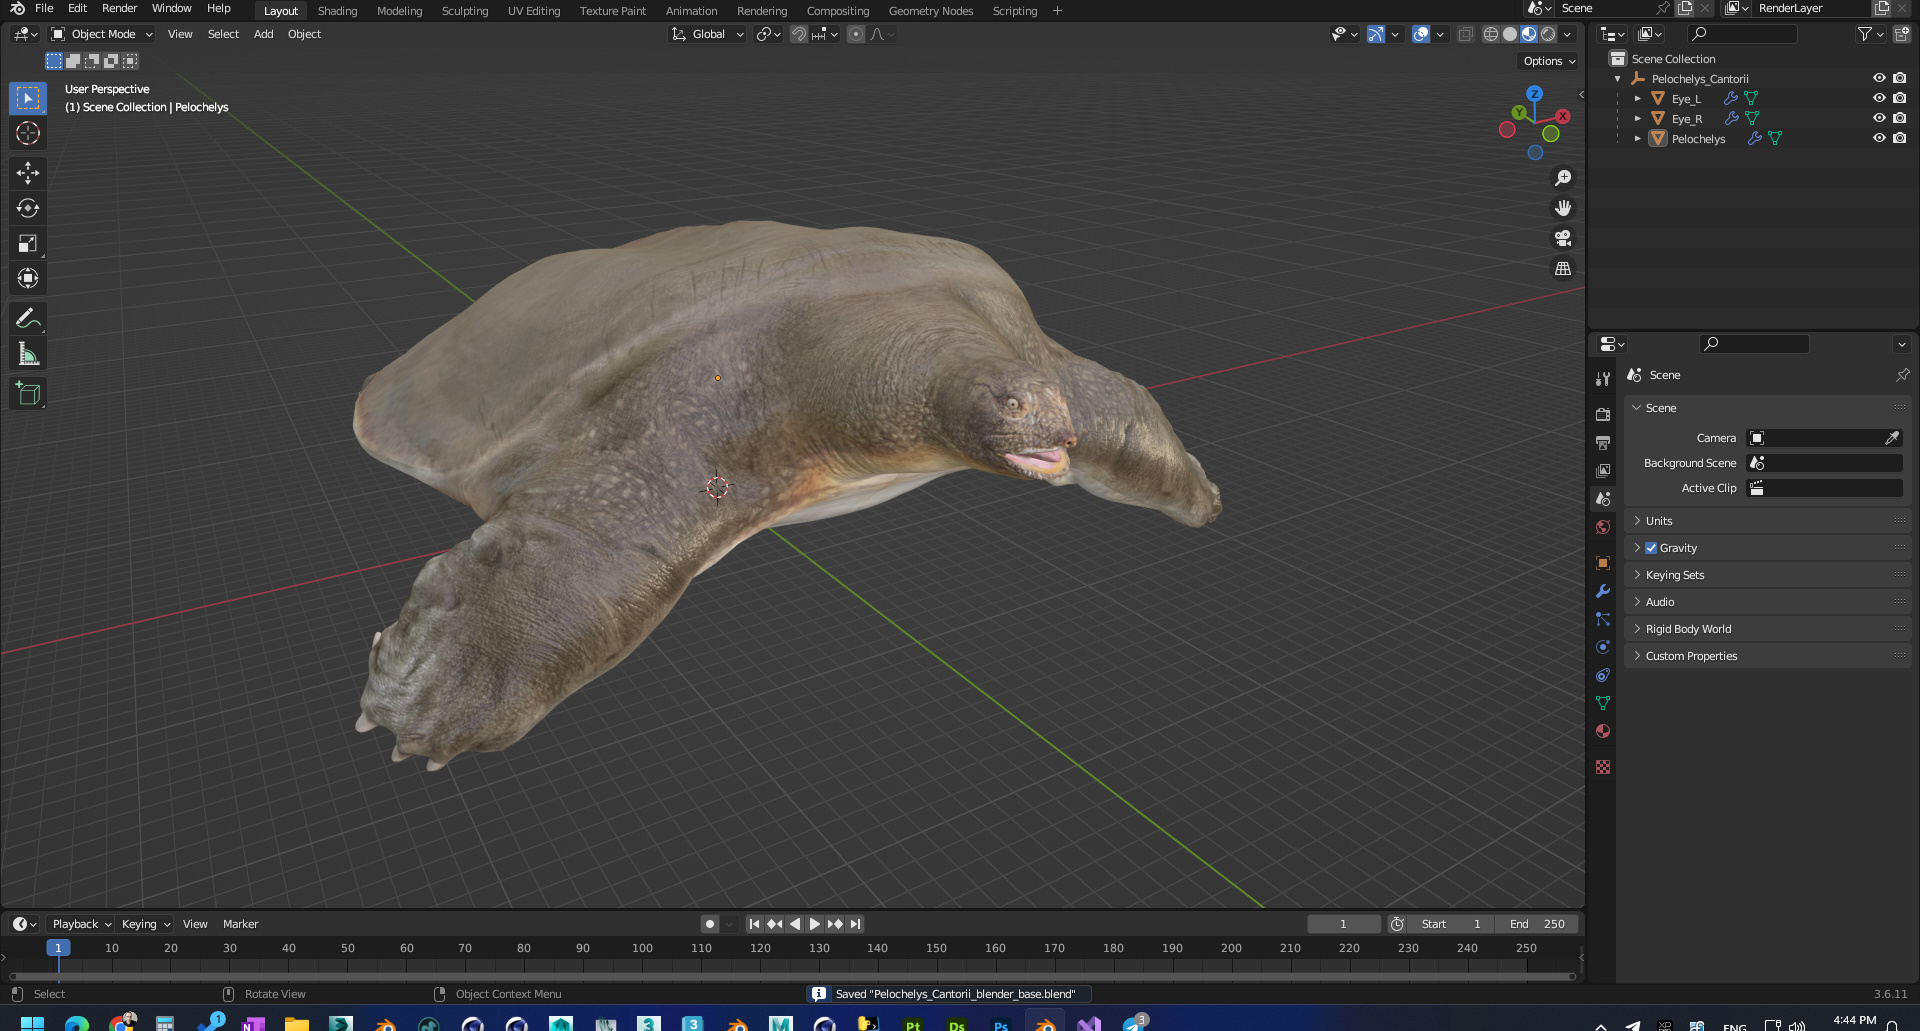1920x1031 pixels.
Task: Open the Render menu
Action: 119,9
